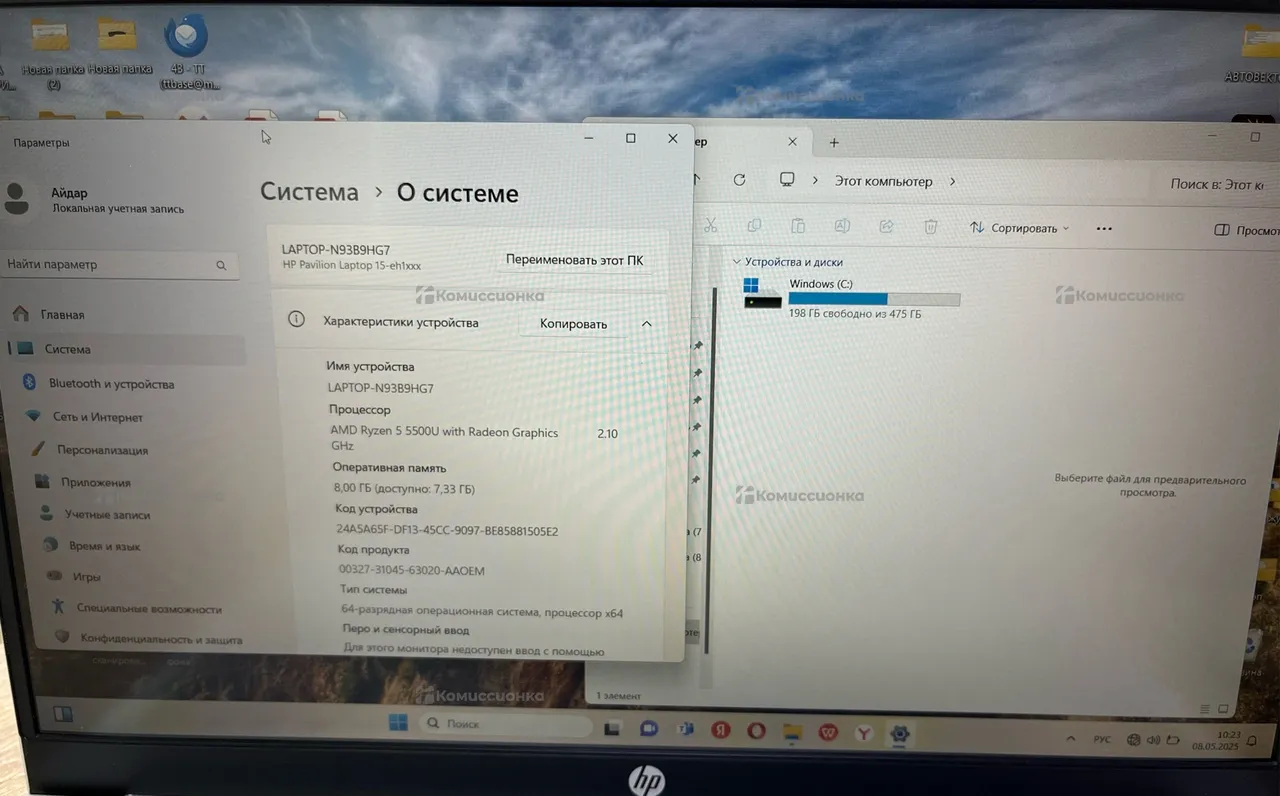Viewport: 1280px width, 796px height.
Task: Collapse the Устройства и диски group
Action: point(737,262)
